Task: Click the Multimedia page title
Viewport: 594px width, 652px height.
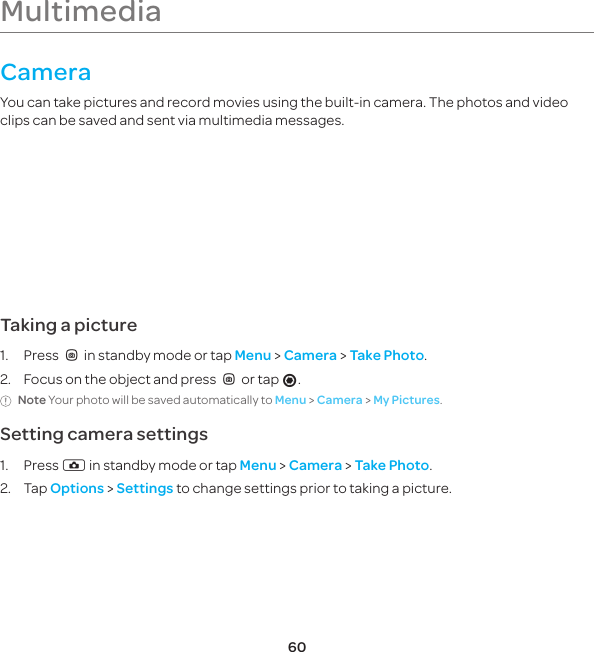Action: click(x=81, y=11)
